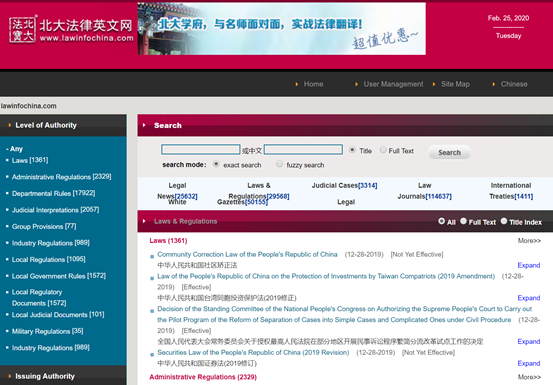Screen dimensions: 553x385
Task: Choose exact search mode
Action: (216, 164)
